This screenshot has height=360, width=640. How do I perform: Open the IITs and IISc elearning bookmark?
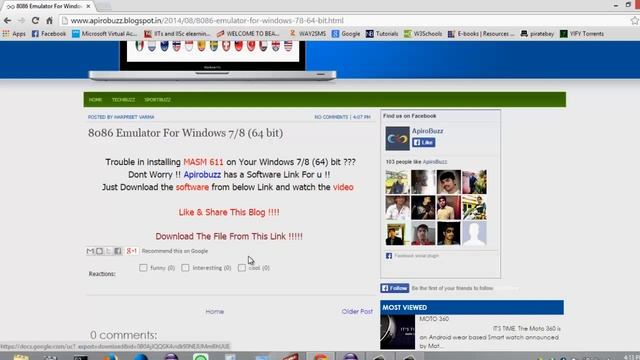(x=177, y=34)
